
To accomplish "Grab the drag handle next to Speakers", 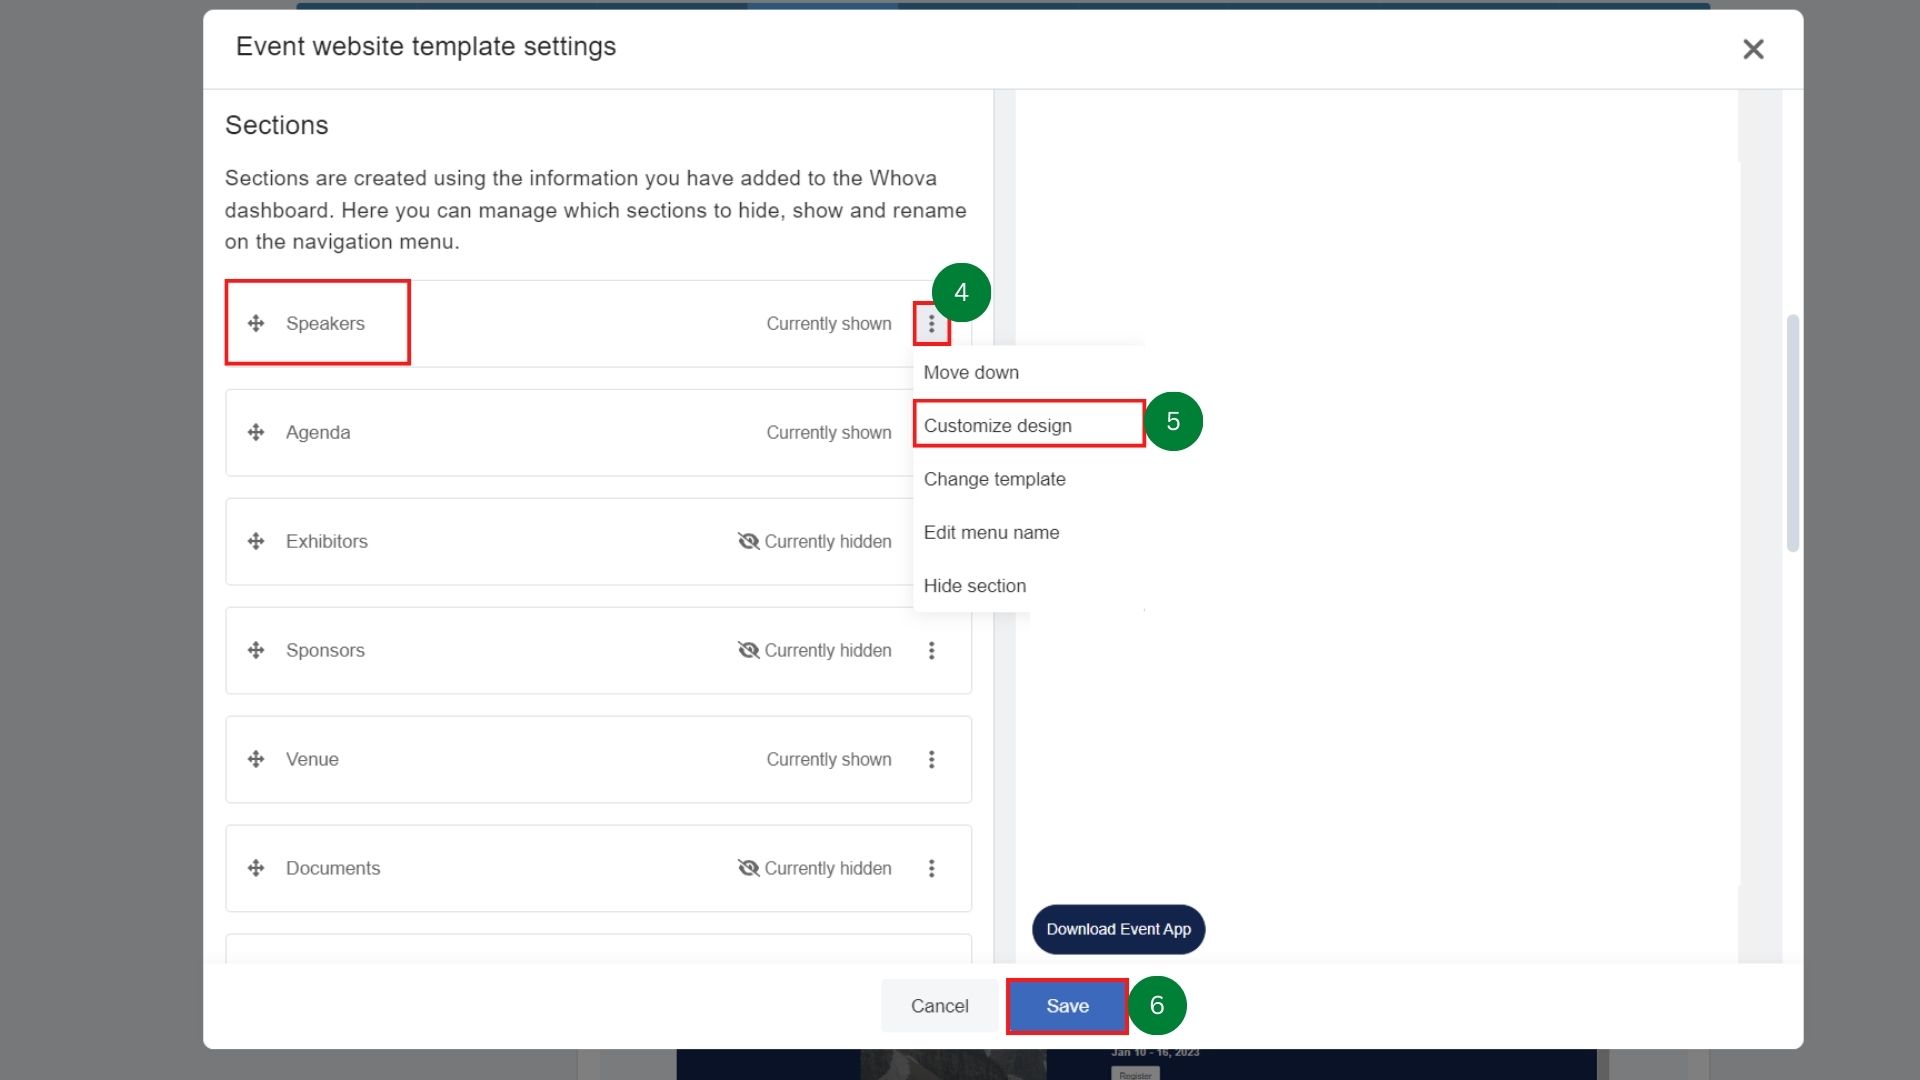I will click(257, 323).
